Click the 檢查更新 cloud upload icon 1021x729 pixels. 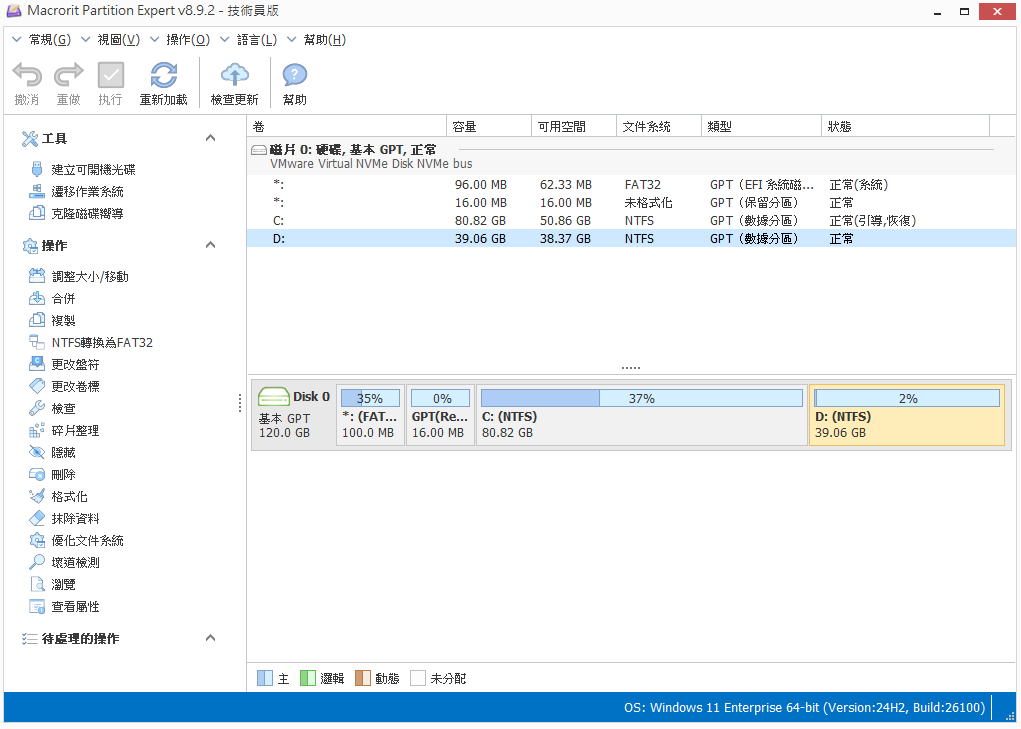(x=234, y=76)
